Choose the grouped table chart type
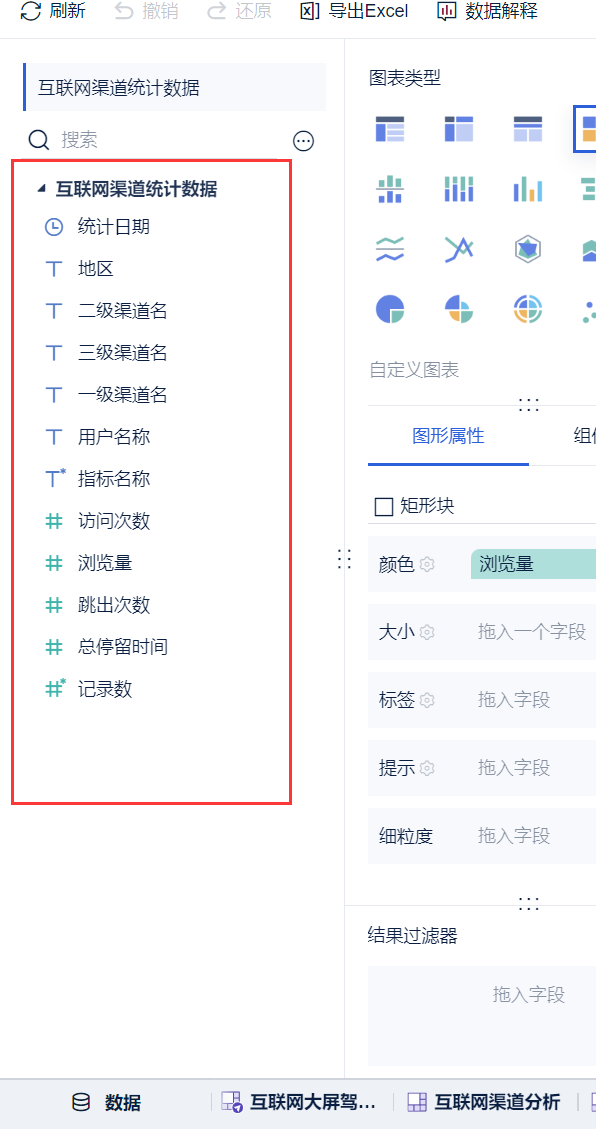The width and height of the screenshot is (596, 1129). (390, 129)
